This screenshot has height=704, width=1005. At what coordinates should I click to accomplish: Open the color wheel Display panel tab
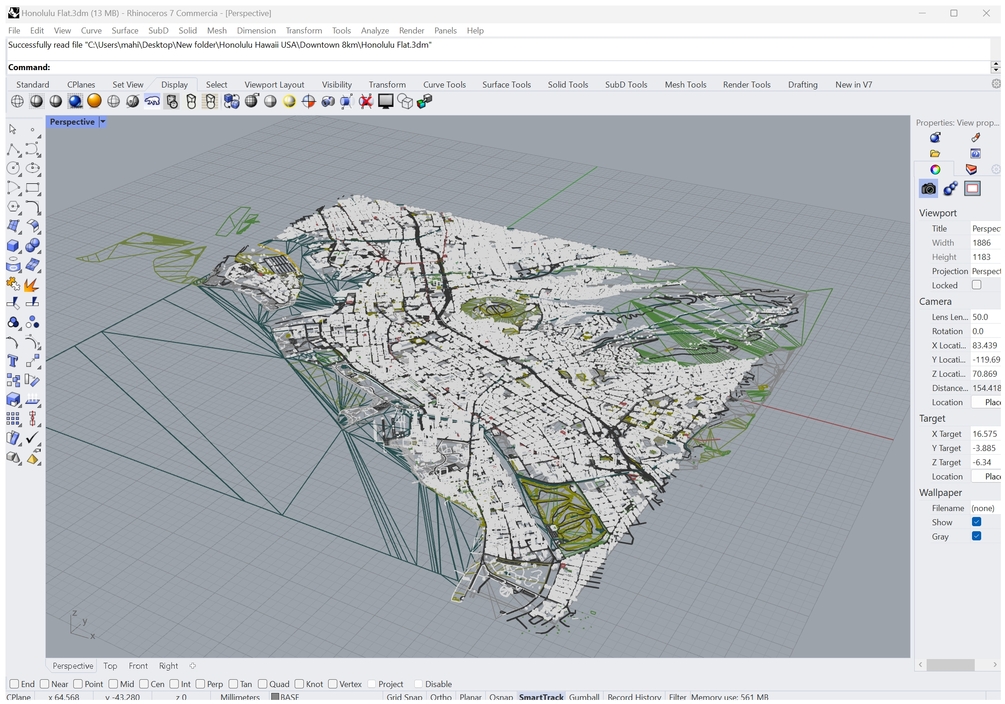tap(935, 169)
